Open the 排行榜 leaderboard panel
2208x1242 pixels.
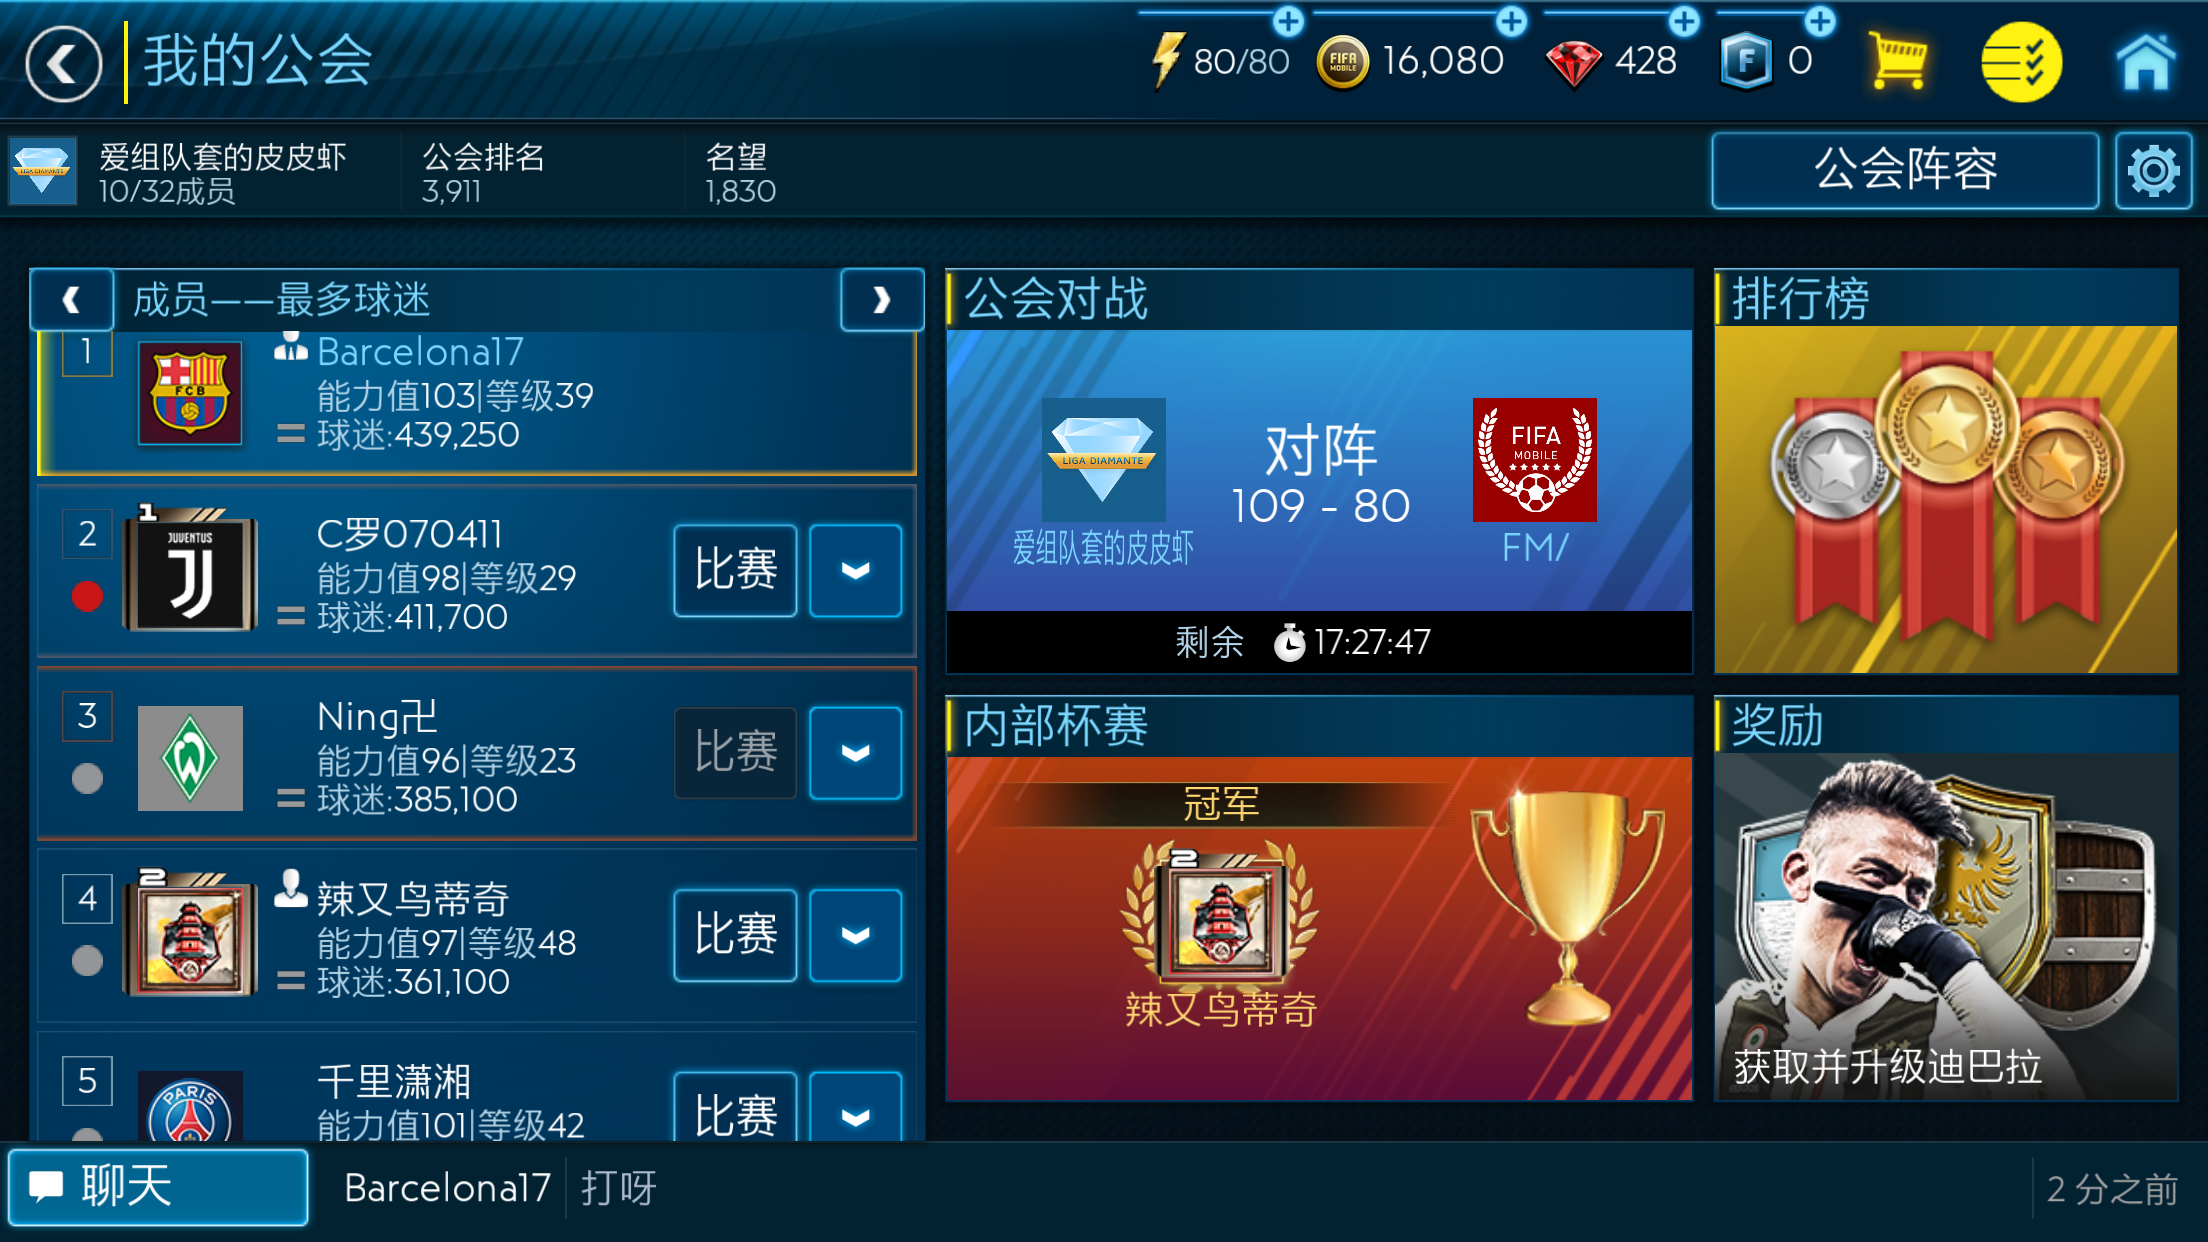1945,471
